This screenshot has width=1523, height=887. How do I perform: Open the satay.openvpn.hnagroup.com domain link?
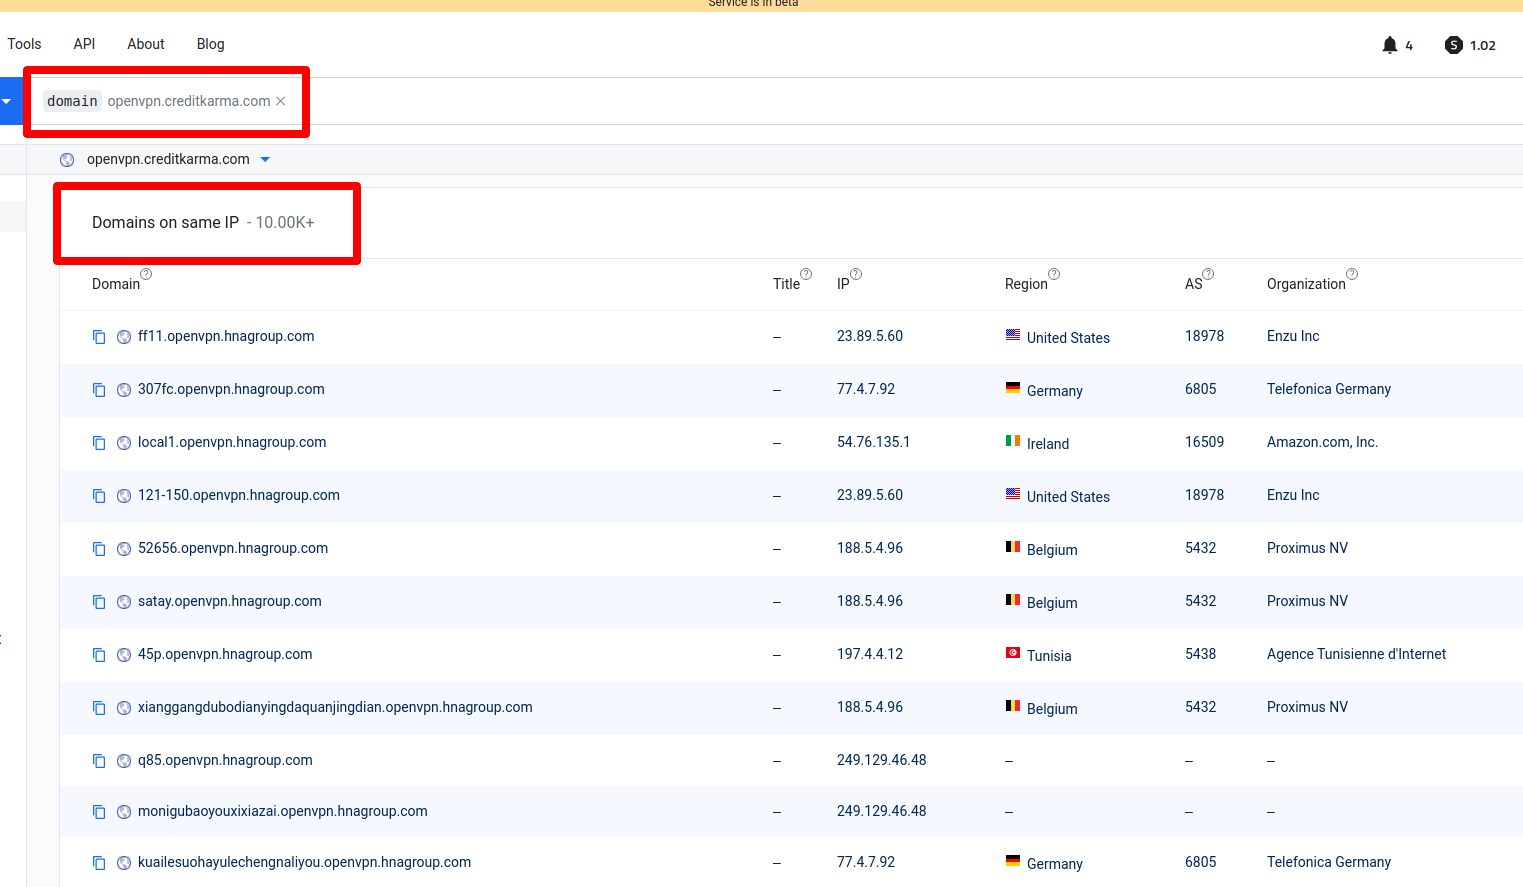click(x=230, y=601)
